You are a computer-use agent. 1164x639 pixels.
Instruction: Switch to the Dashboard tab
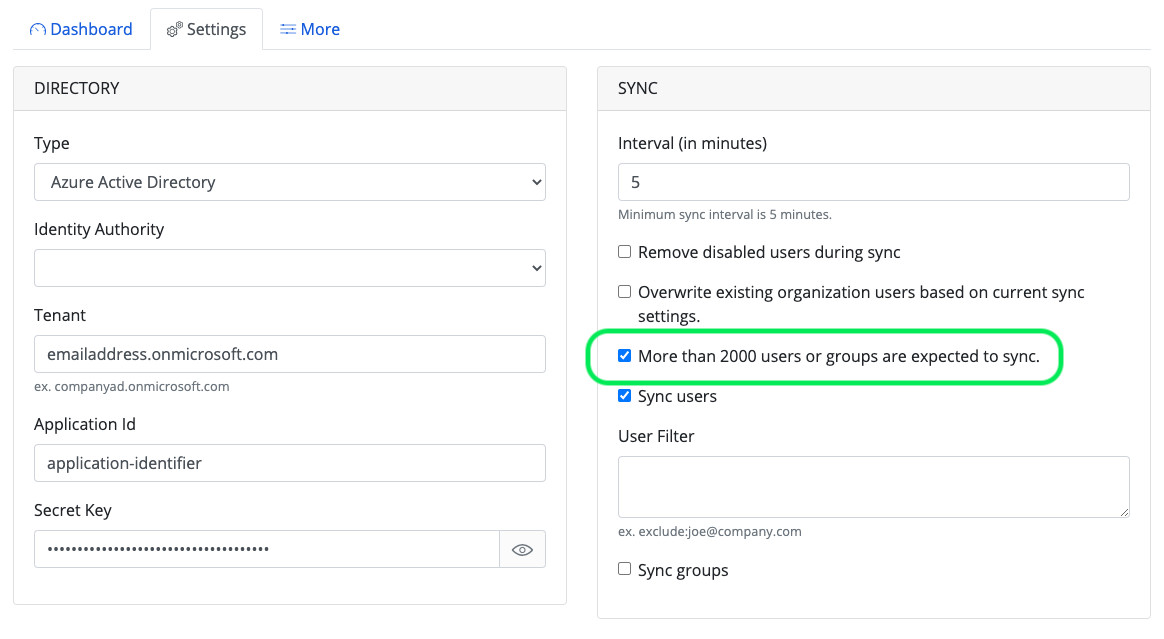(x=90, y=30)
